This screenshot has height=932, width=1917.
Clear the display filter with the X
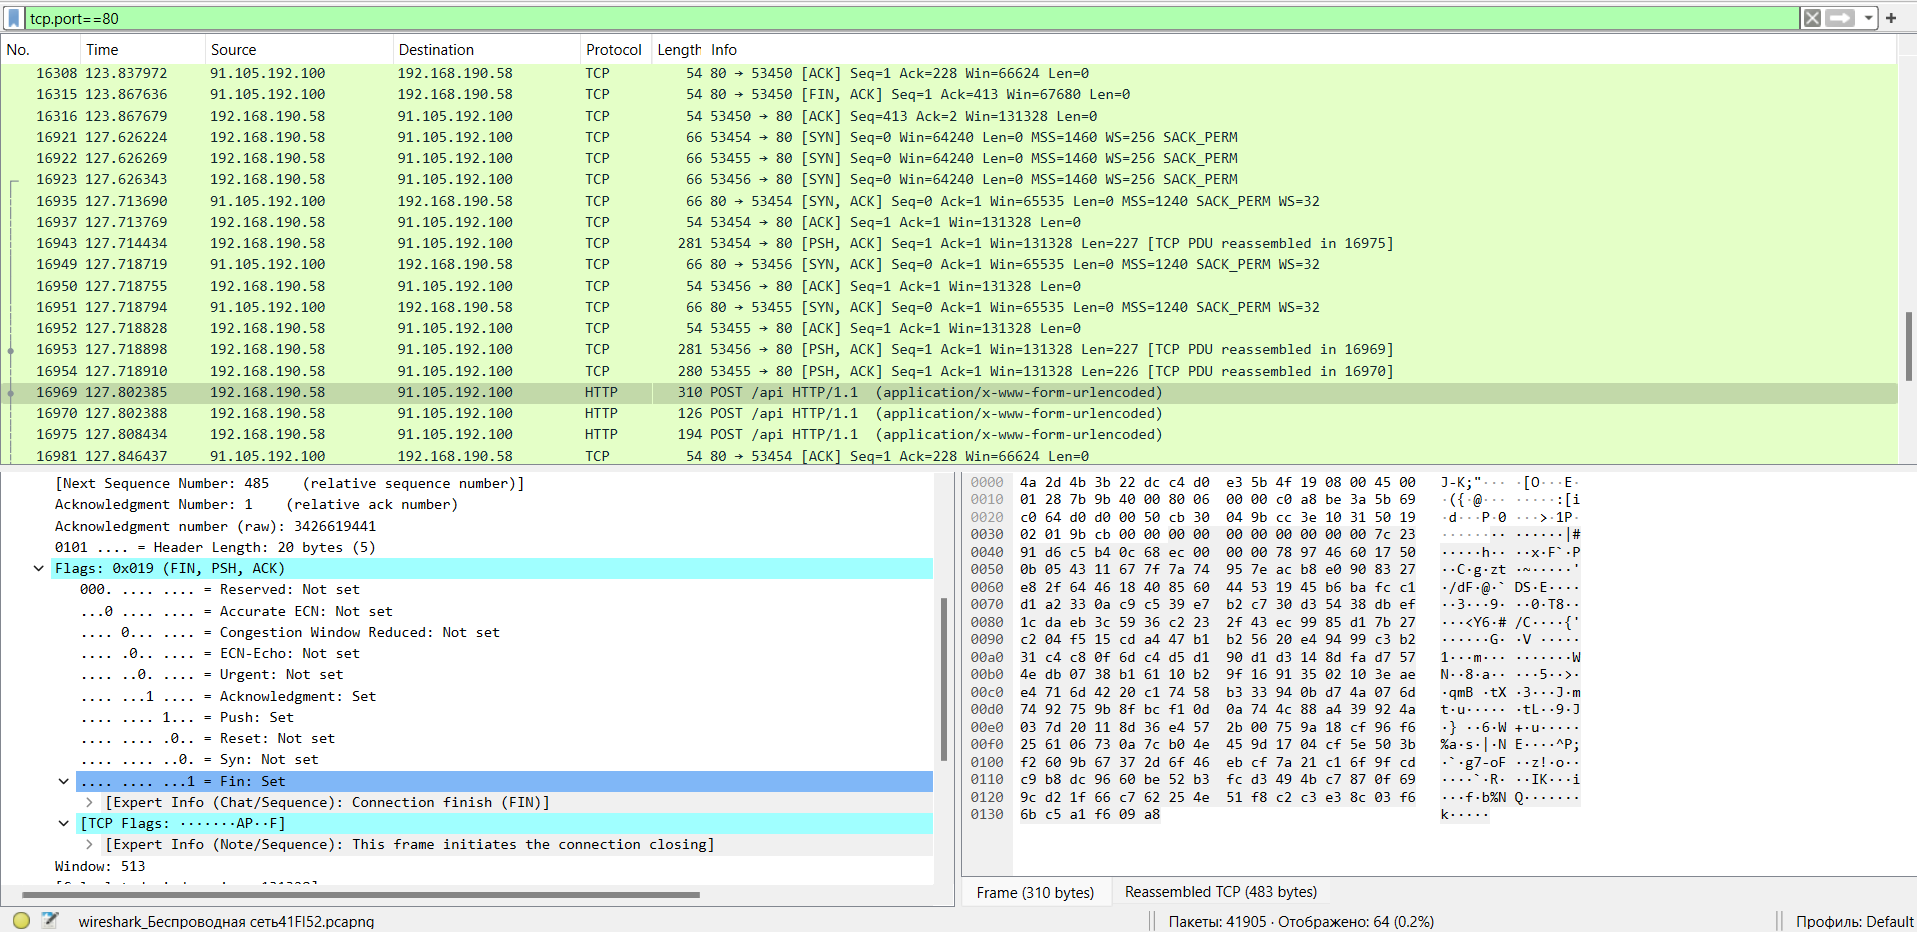pos(1812,18)
